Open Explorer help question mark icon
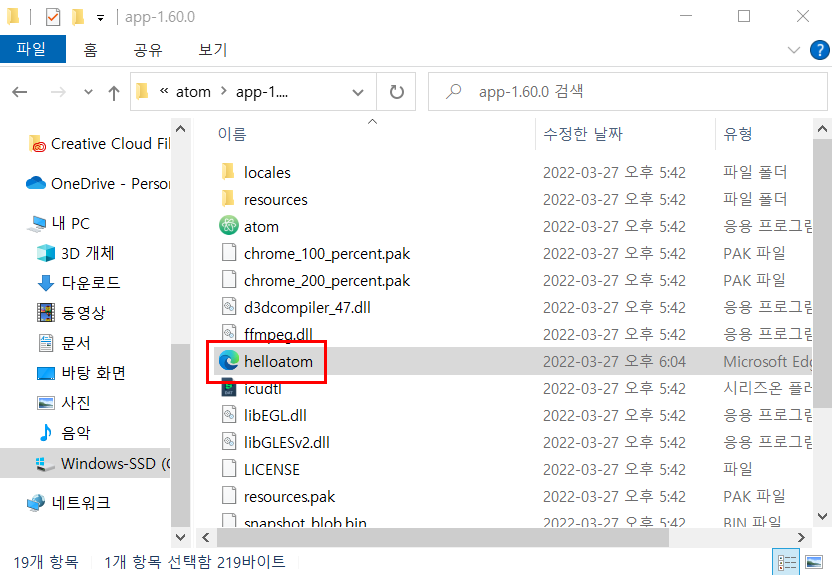The width and height of the screenshot is (832, 575). point(819,50)
